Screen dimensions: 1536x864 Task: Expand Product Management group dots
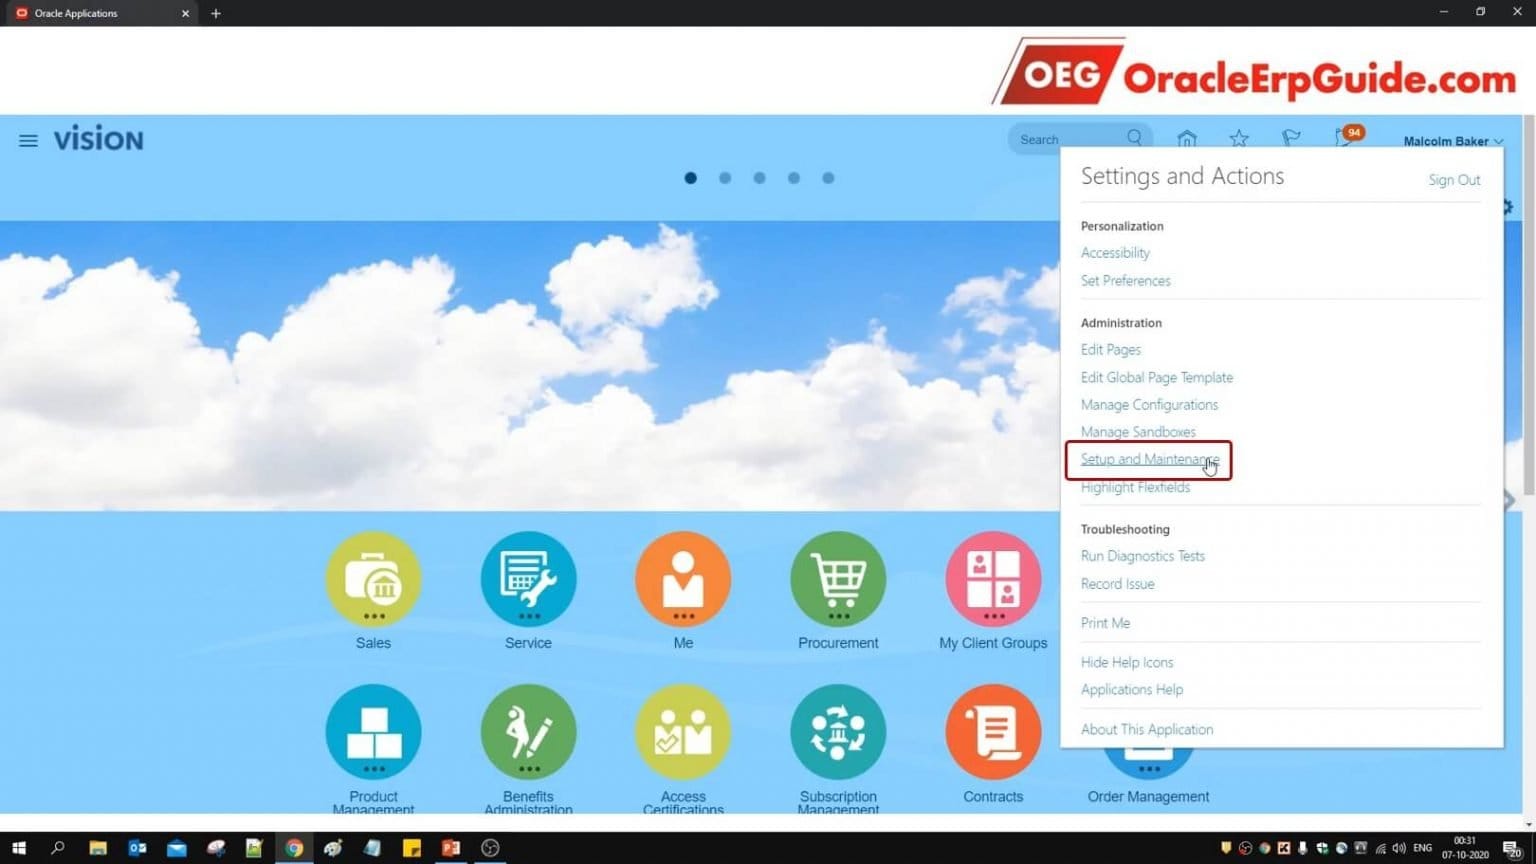pyautogui.click(x=373, y=769)
